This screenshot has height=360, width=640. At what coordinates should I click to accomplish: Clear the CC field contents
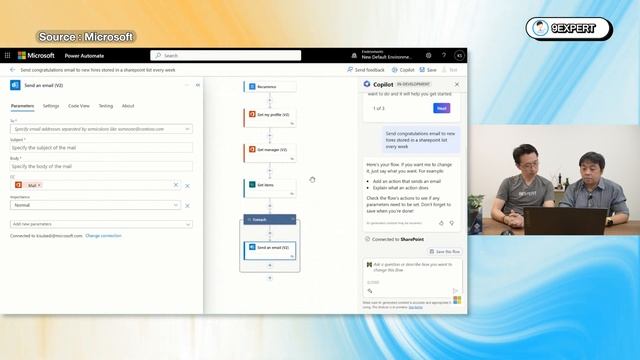coord(176,185)
